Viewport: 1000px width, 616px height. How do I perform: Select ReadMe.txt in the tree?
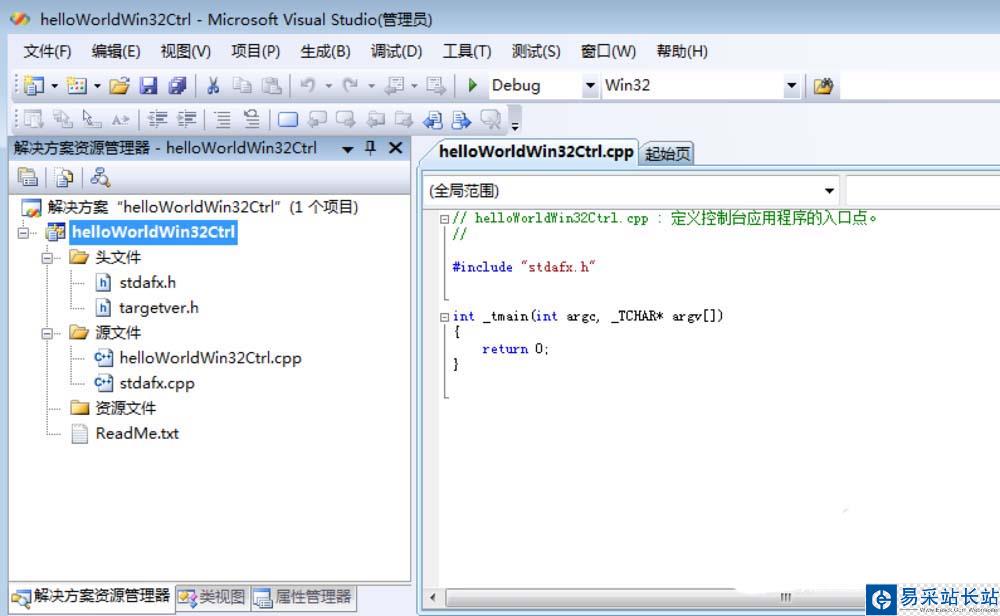pyautogui.click(x=136, y=434)
